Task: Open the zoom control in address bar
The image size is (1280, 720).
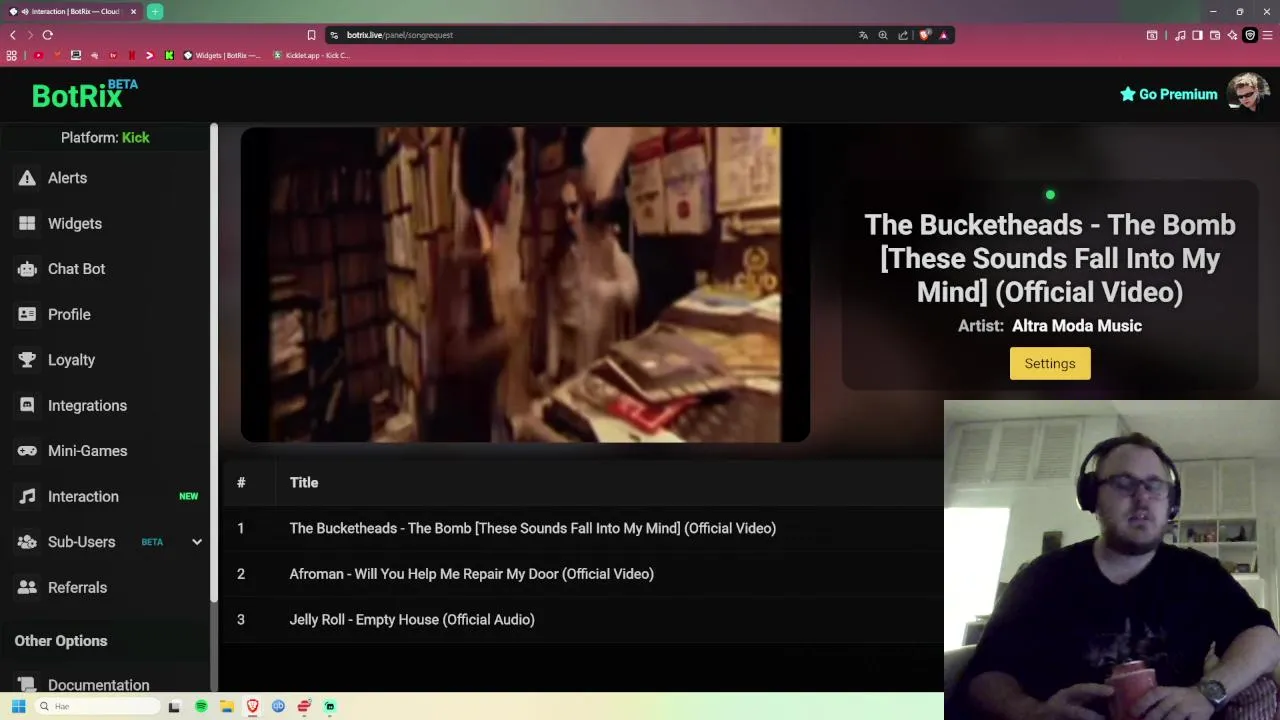Action: [883, 35]
